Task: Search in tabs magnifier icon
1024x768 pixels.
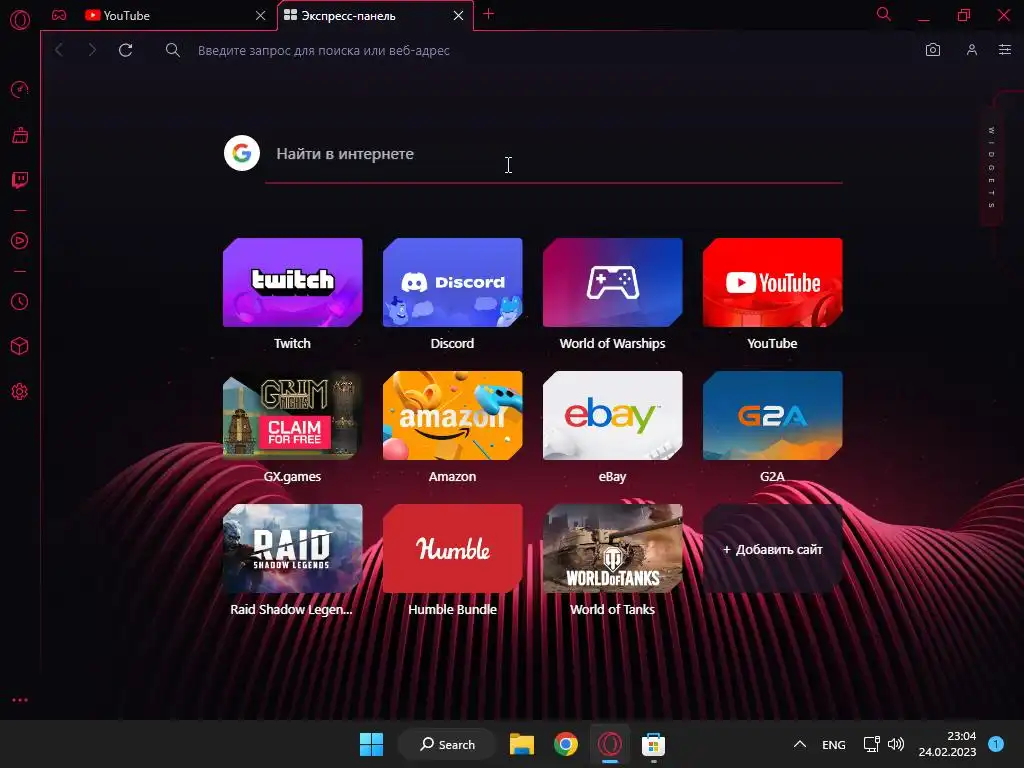Action: click(884, 14)
